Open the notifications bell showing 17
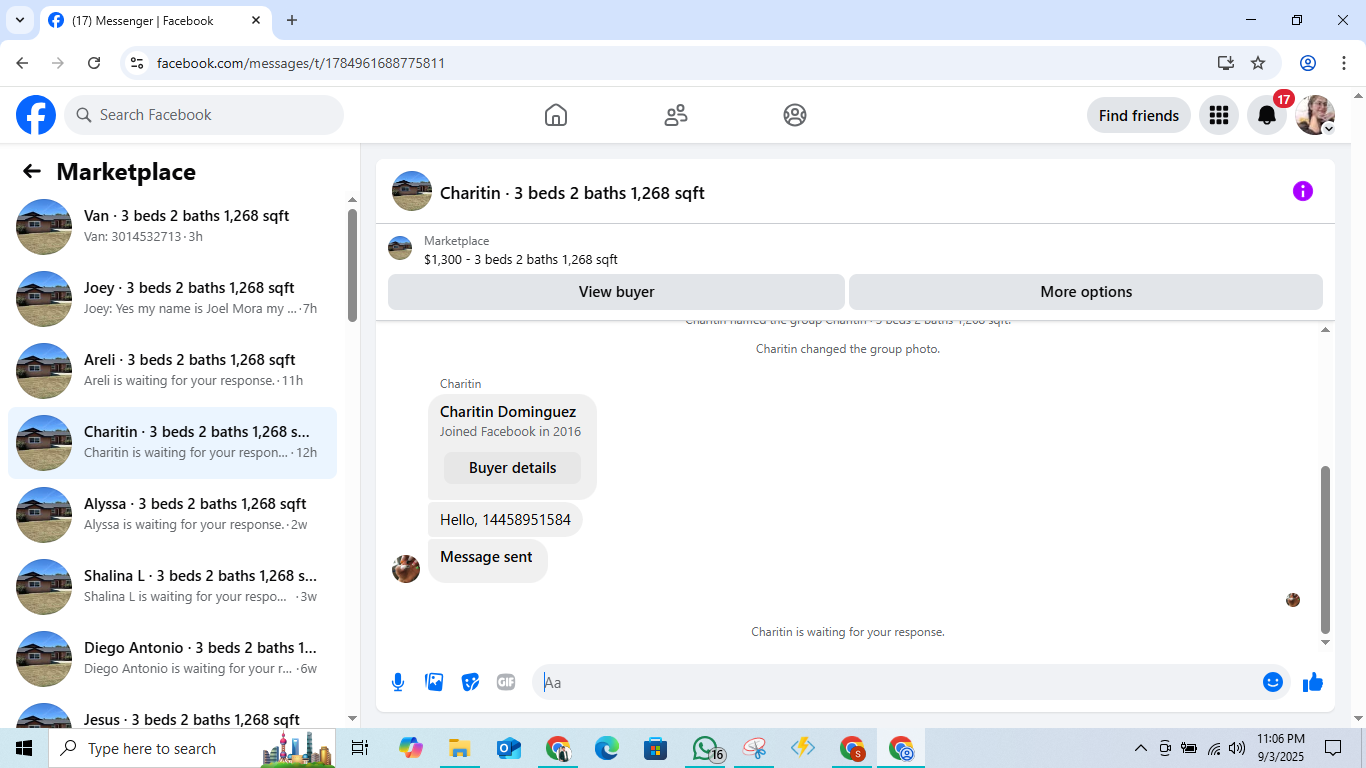 click(1267, 115)
